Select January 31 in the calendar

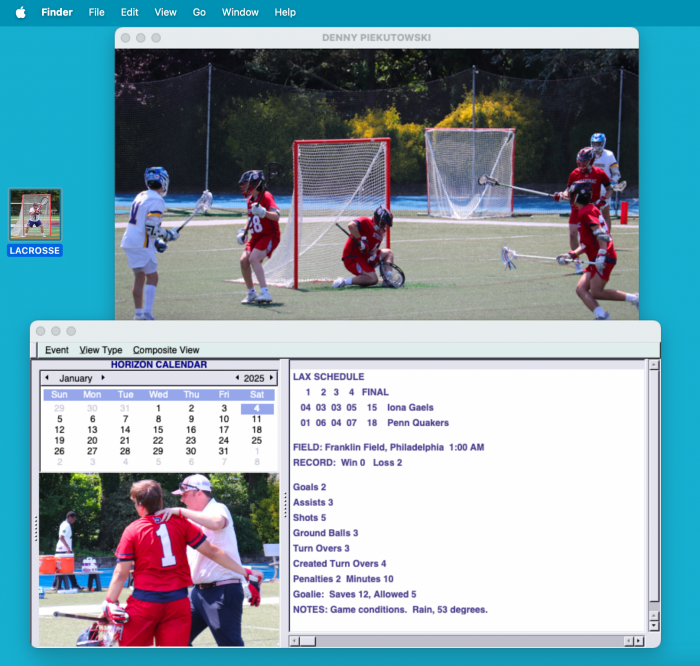(x=224, y=451)
